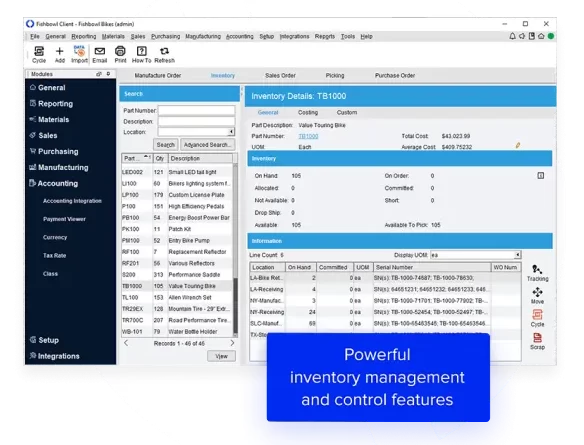Viewport: 584px width, 445px height.
Task: Click the Email toolbar icon
Action: [99, 54]
